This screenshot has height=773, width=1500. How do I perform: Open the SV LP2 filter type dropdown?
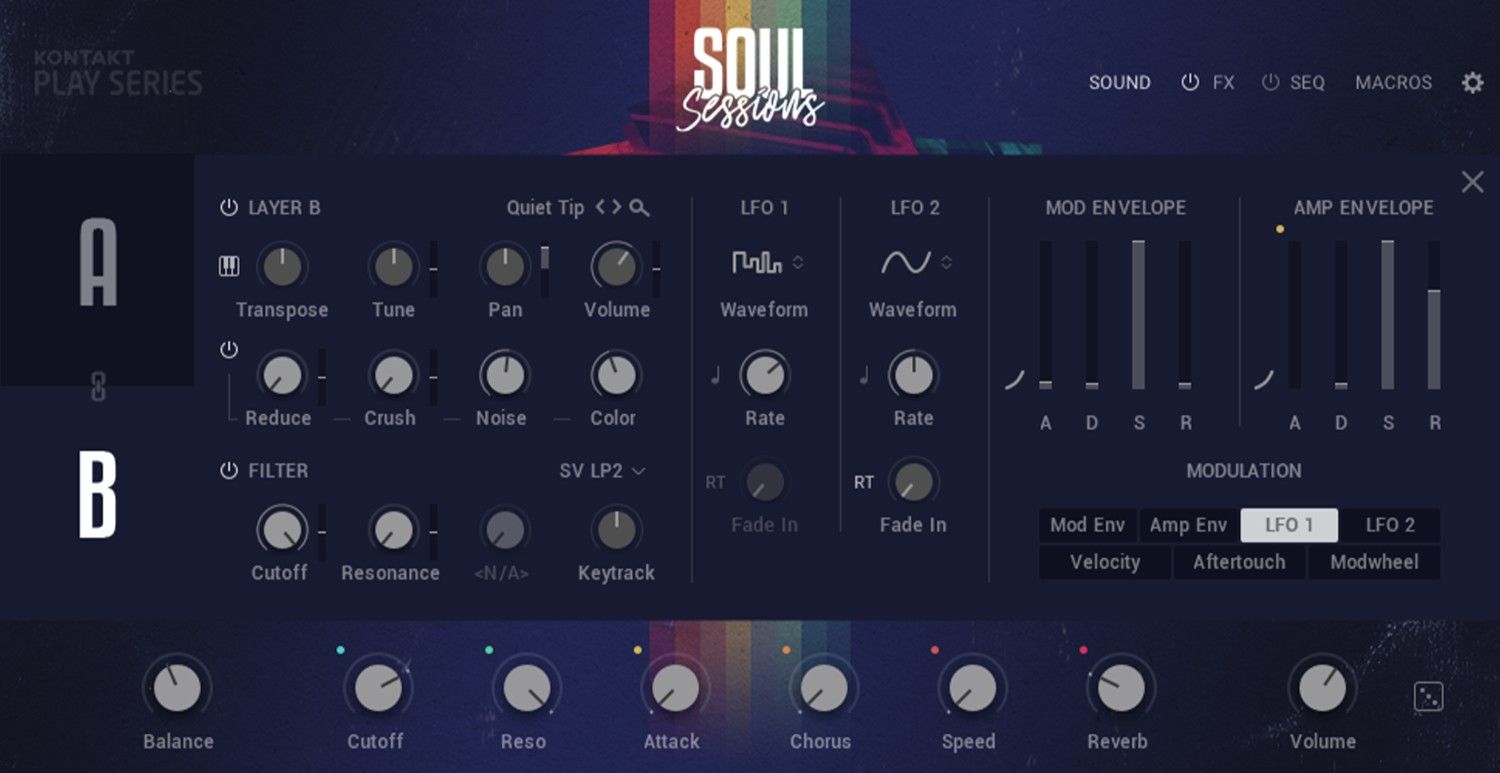click(x=601, y=470)
